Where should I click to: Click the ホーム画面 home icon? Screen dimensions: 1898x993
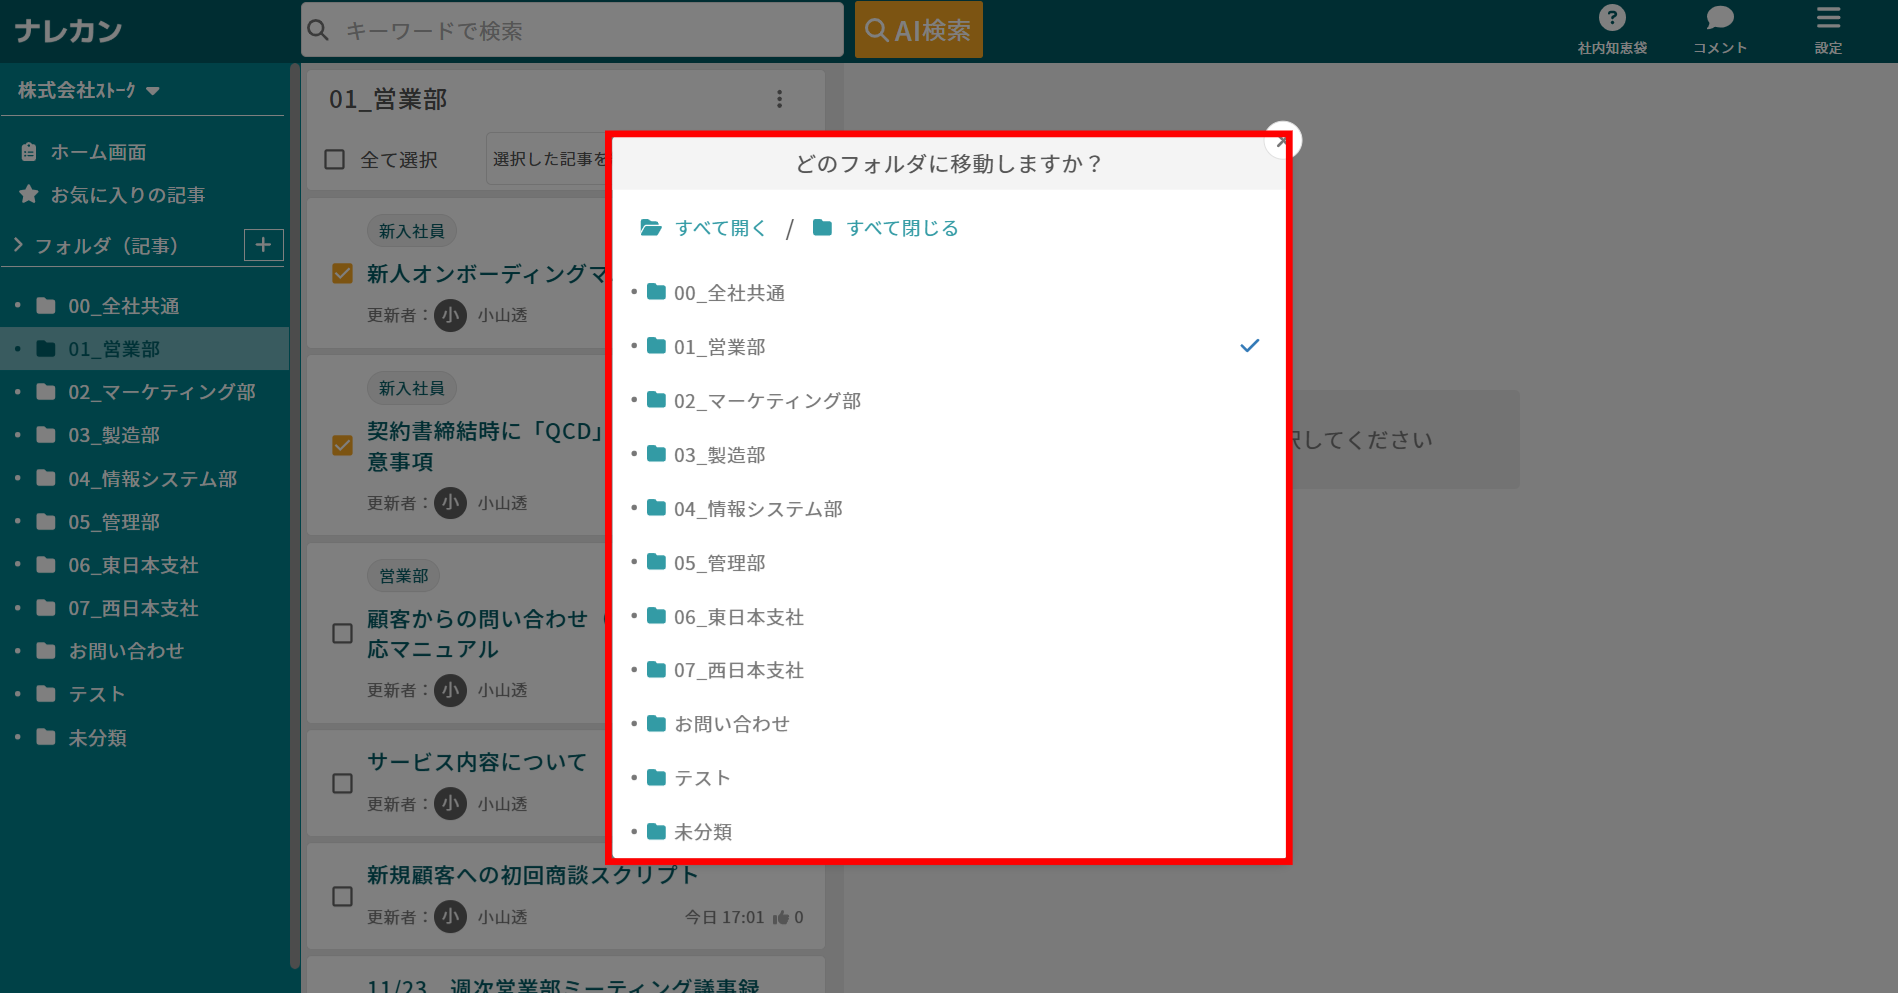click(29, 151)
